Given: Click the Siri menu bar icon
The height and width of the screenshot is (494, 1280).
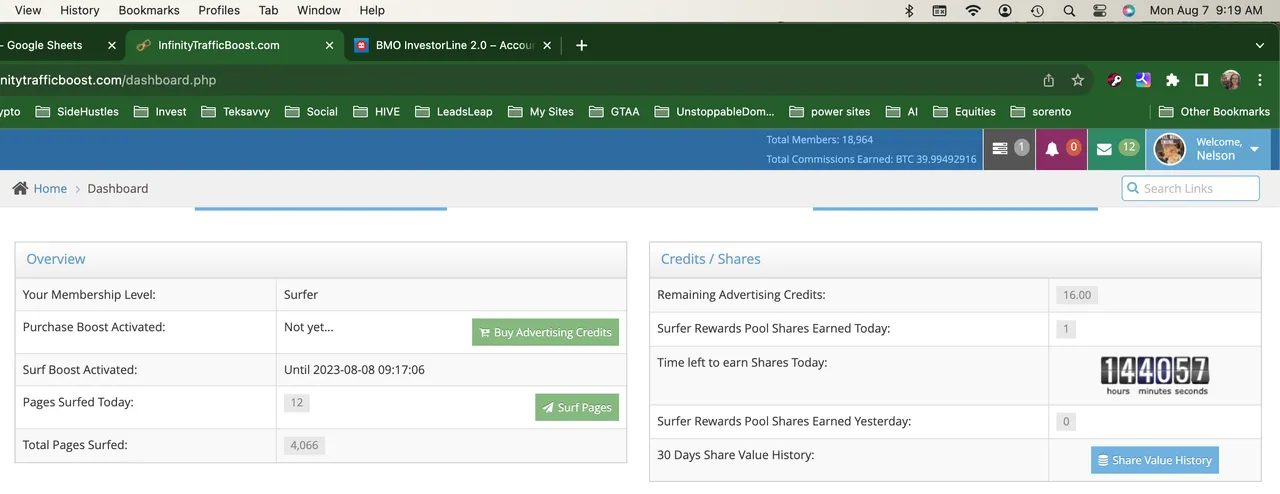Looking at the screenshot, I should [1129, 10].
